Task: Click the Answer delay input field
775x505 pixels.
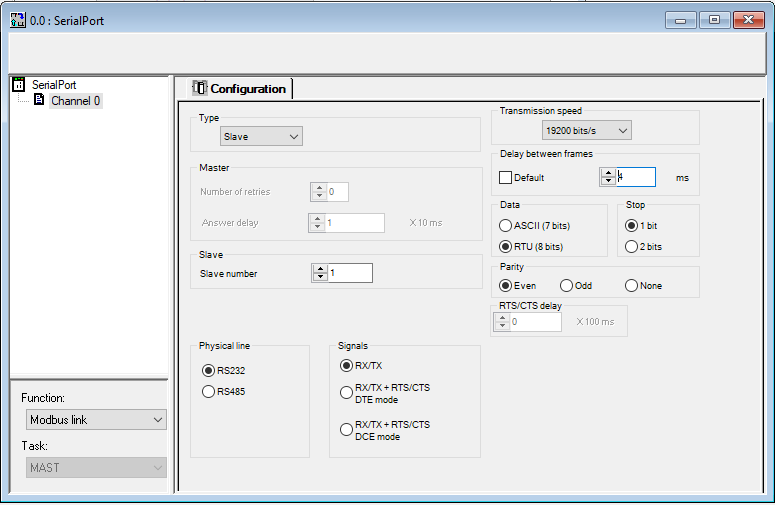Action: (355, 223)
